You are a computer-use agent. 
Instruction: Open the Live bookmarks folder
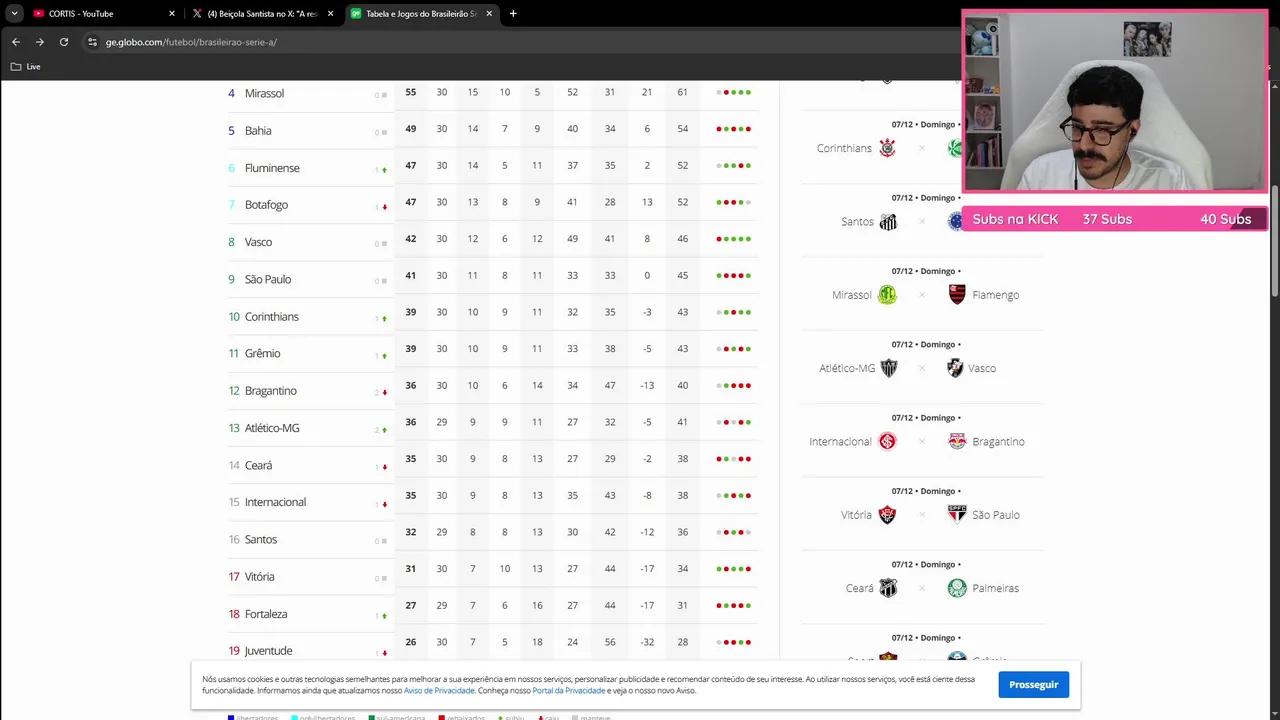26,66
